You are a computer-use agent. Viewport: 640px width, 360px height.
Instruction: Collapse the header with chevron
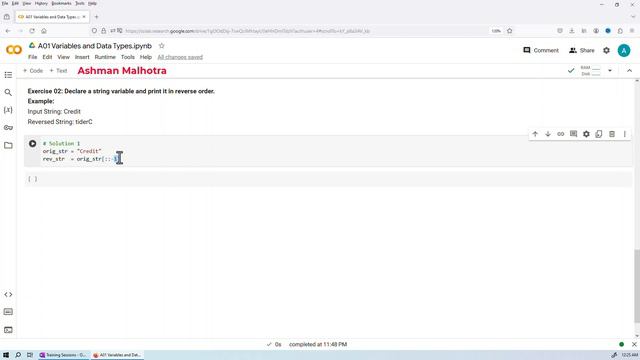click(x=629, y=71)
